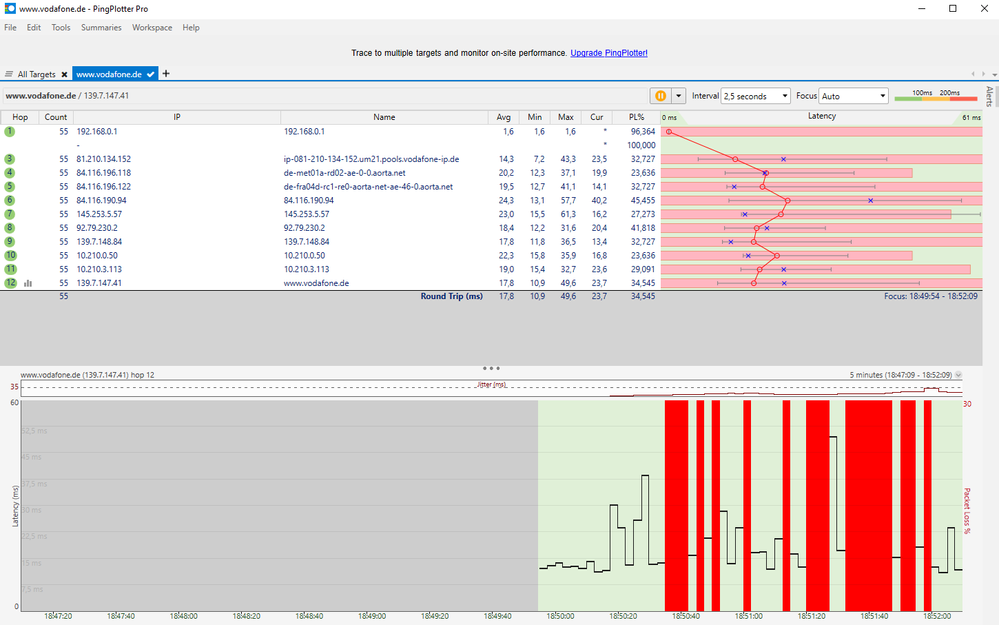Close the All Targets tab
Screen dimensions: 999x625
(x=64, y=75)
